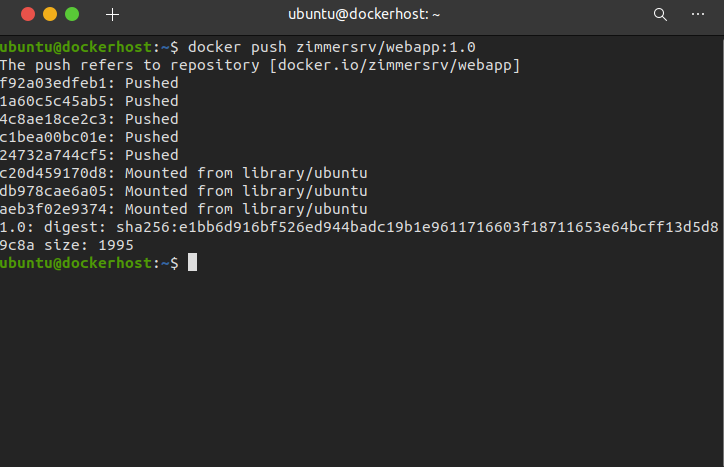Select the 4c8ae18ce2c3 layer hash
Viewport: 724px width, 467px height.
[x=54, y=119]
